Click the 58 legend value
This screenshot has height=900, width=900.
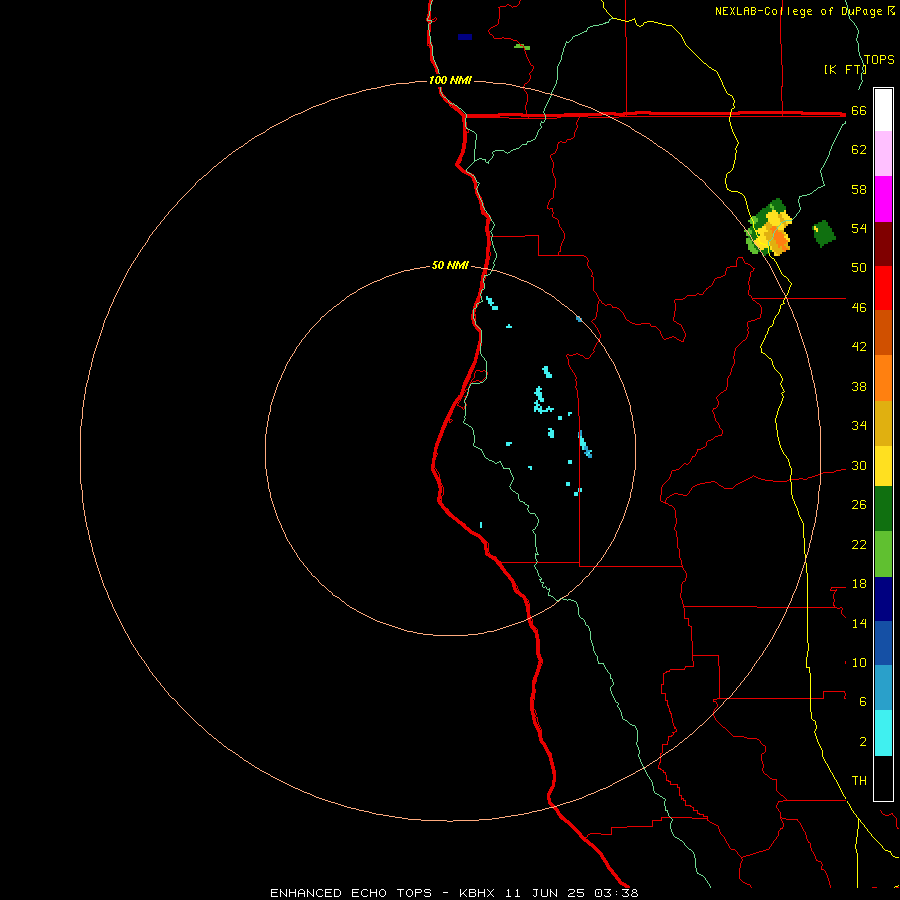pos(859,189)
